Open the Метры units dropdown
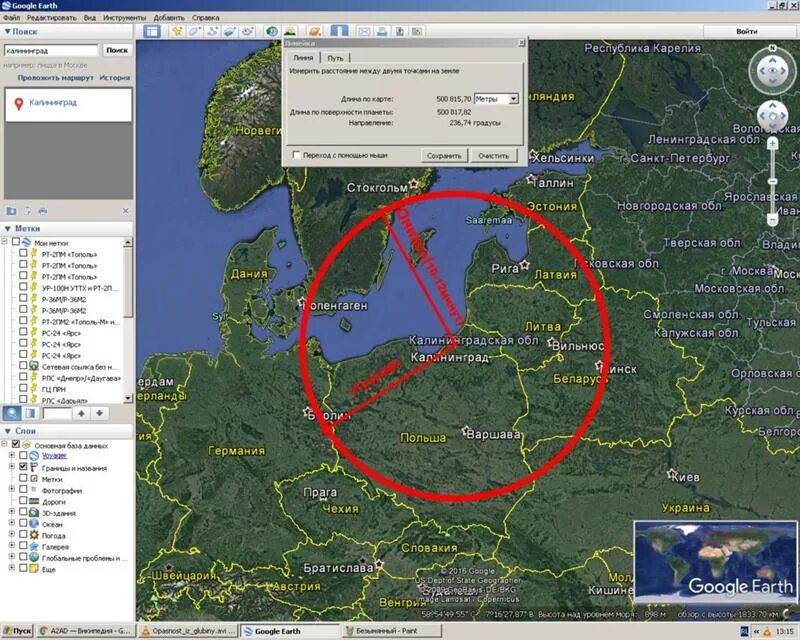The height and width of the screenshot is (640, 800). coord(514,99)
